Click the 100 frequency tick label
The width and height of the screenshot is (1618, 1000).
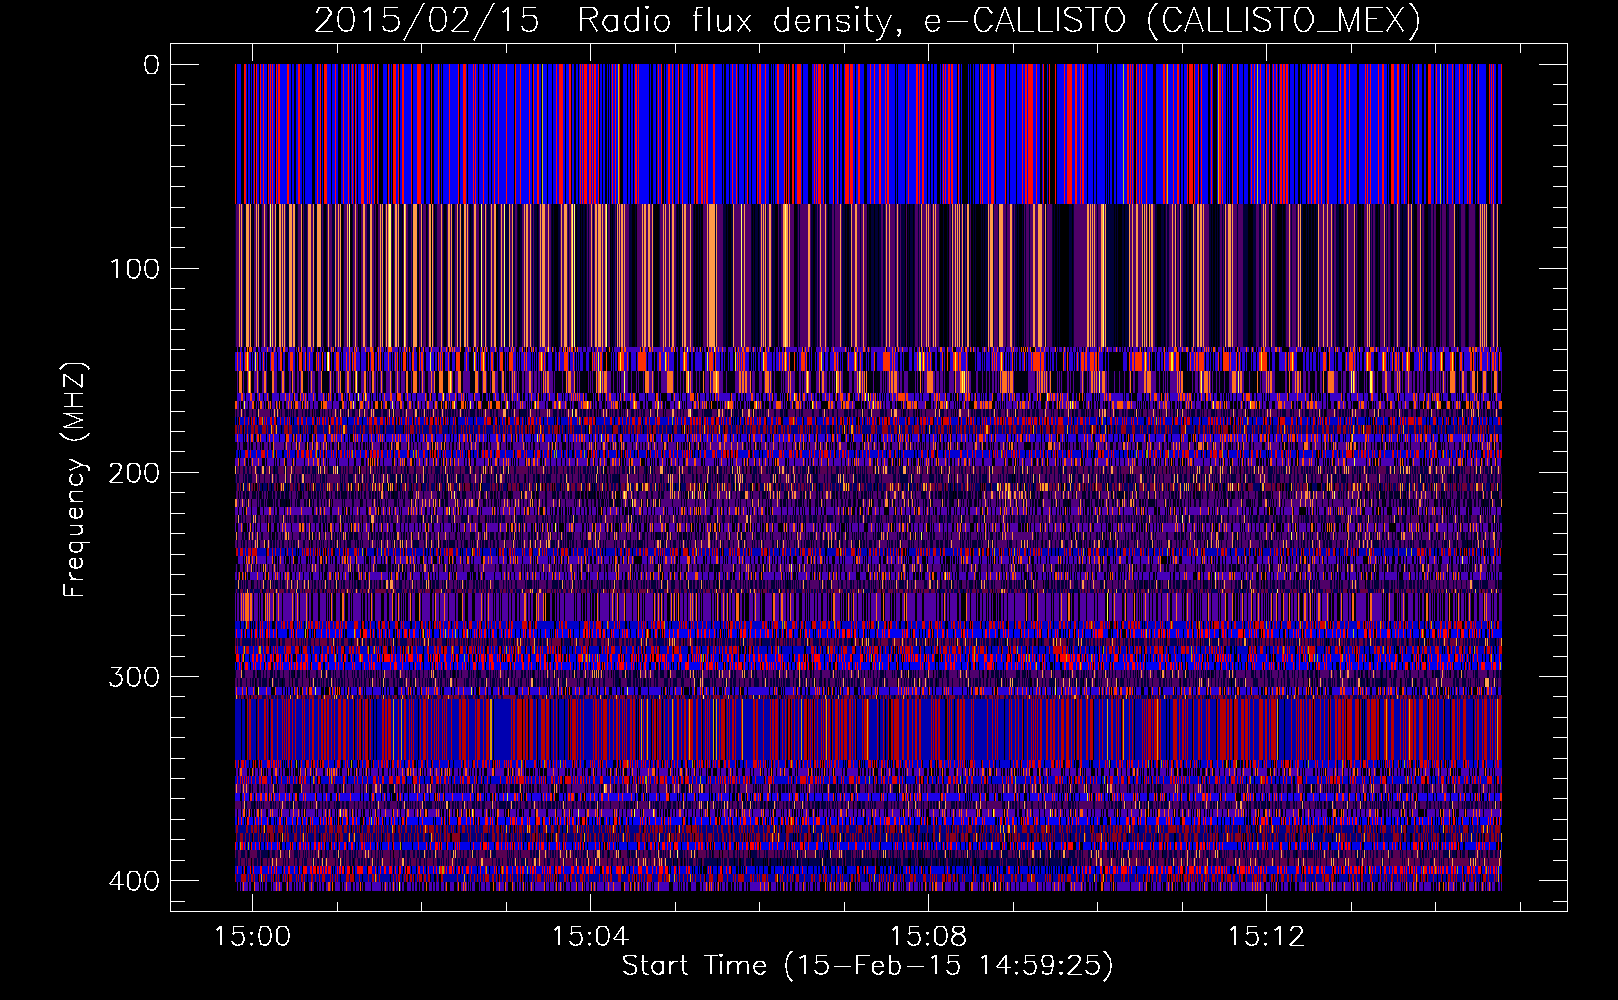(134, 269)
